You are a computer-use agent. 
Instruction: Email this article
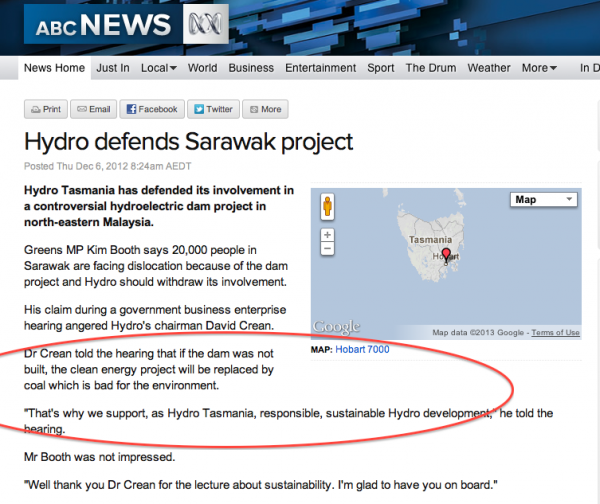pyautogui.click(x=93, y=109)
